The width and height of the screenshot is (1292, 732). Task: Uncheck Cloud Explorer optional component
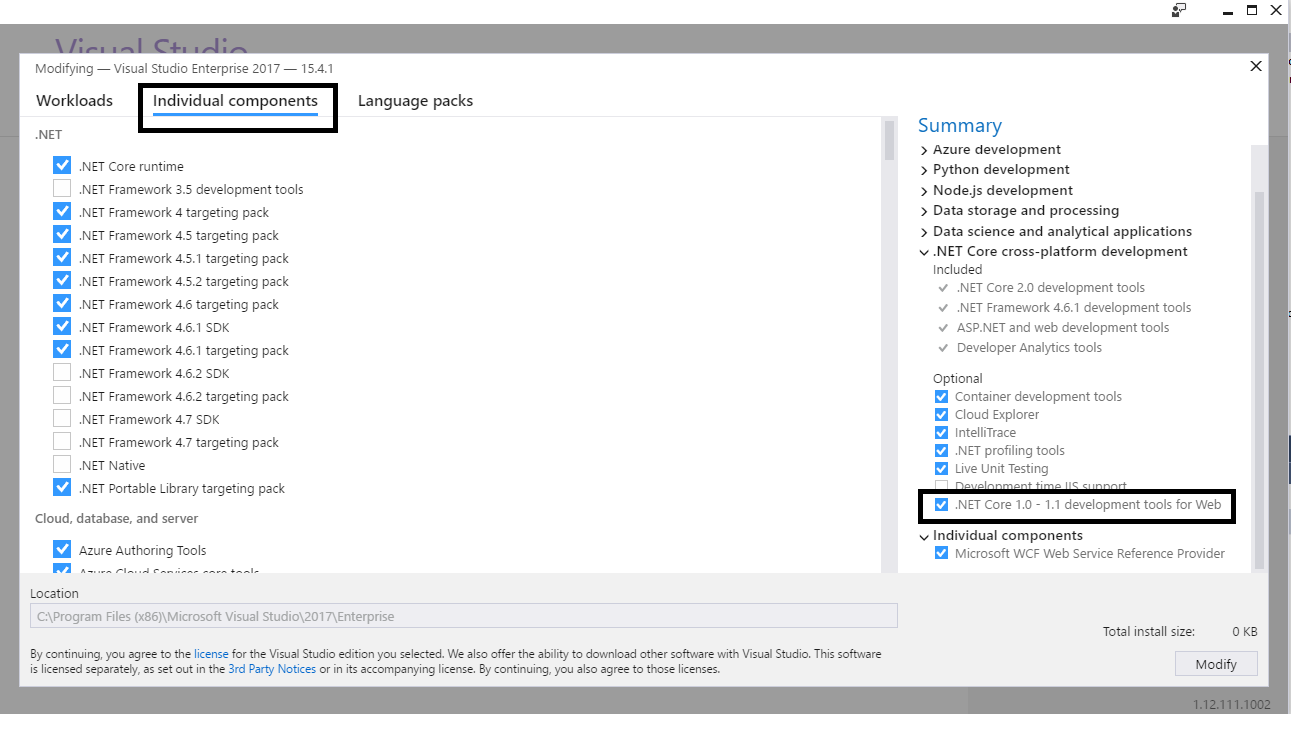tap(941, 415)
